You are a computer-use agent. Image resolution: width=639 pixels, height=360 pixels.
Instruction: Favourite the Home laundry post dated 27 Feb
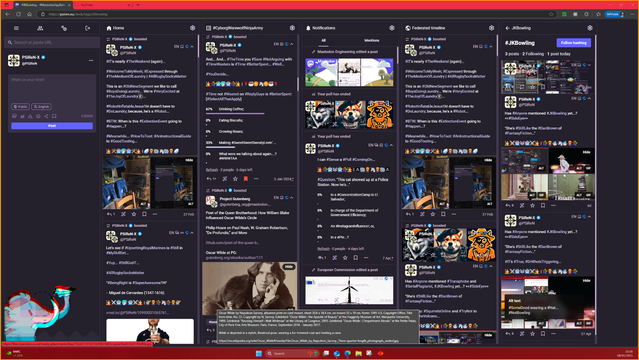(134, 214)
